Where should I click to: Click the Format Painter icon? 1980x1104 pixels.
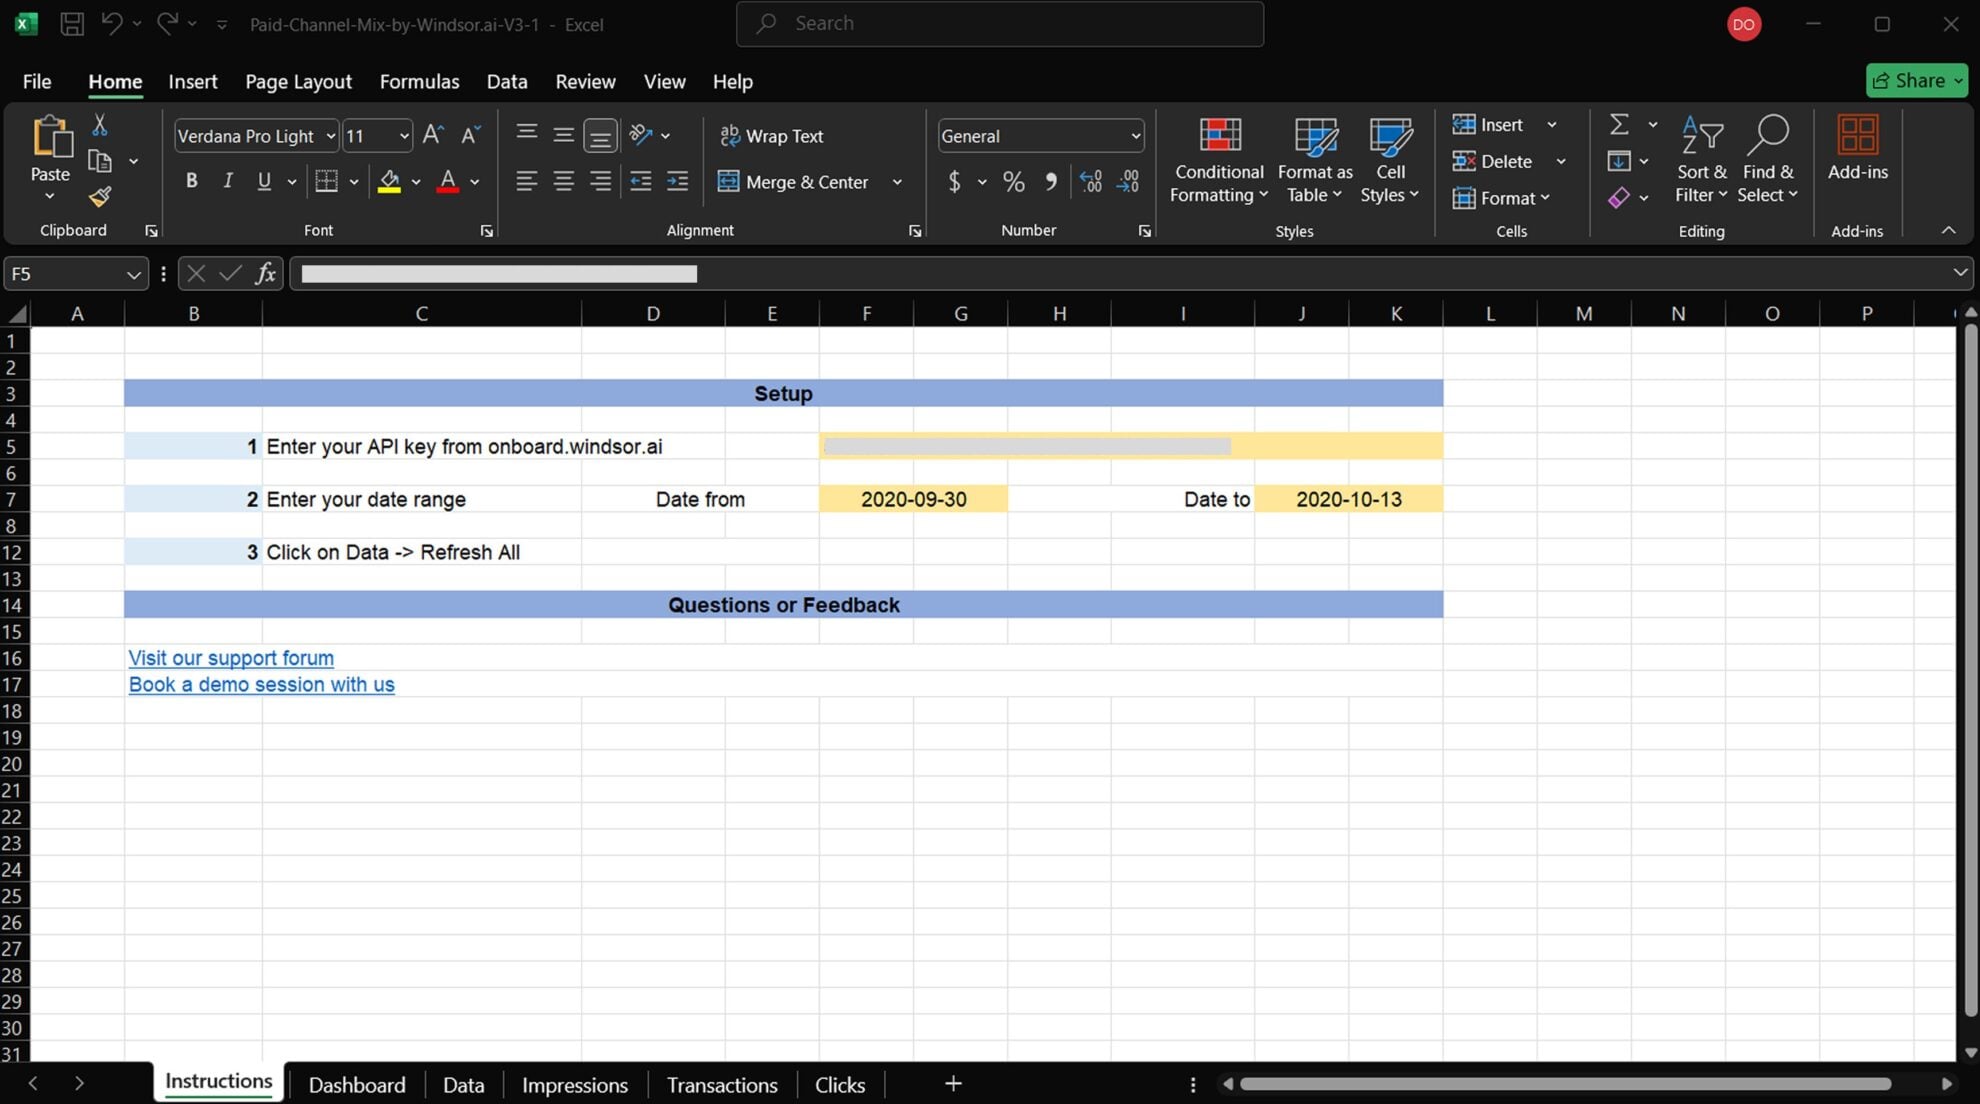tap(99, 197)
